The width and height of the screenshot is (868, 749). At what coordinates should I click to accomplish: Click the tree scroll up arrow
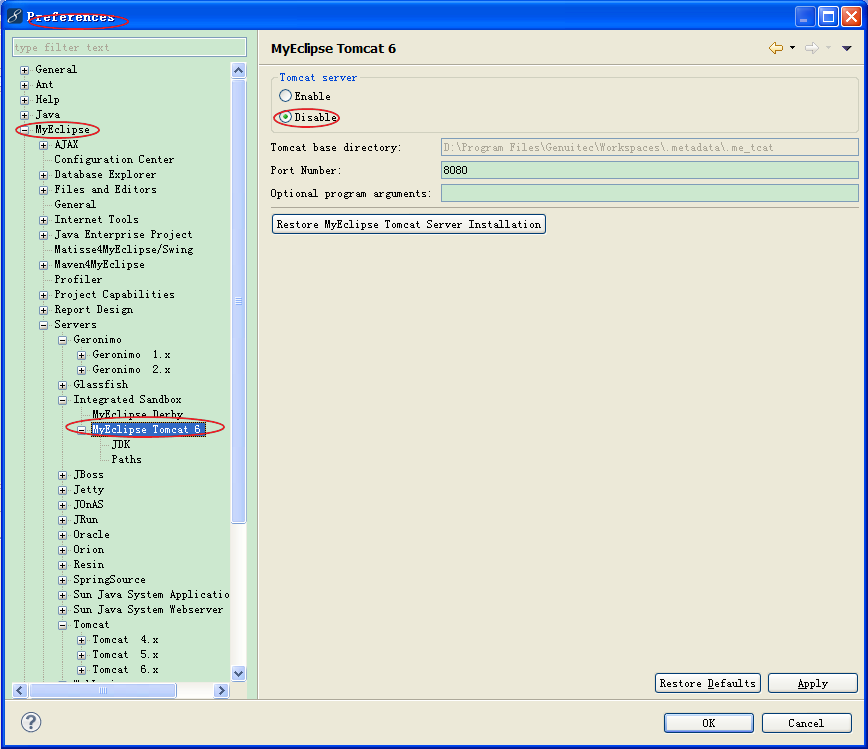pos(239,70)
